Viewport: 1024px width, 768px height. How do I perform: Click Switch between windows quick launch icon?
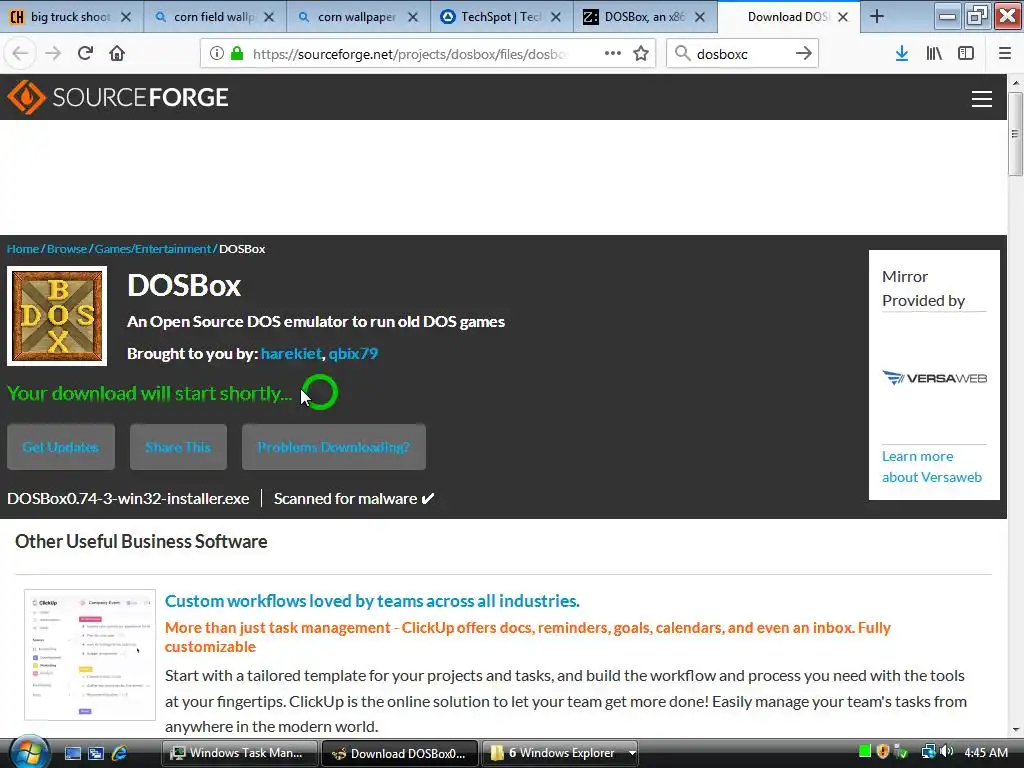click(95, 753)
